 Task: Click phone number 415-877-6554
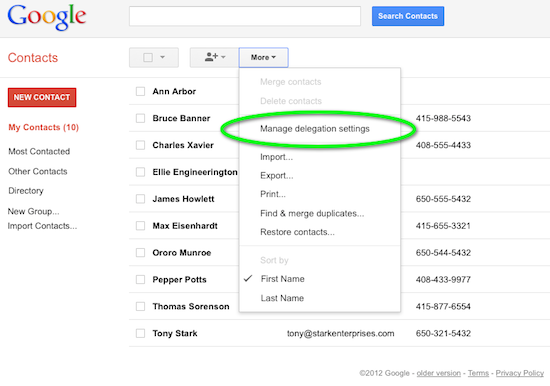pos(443,306)
